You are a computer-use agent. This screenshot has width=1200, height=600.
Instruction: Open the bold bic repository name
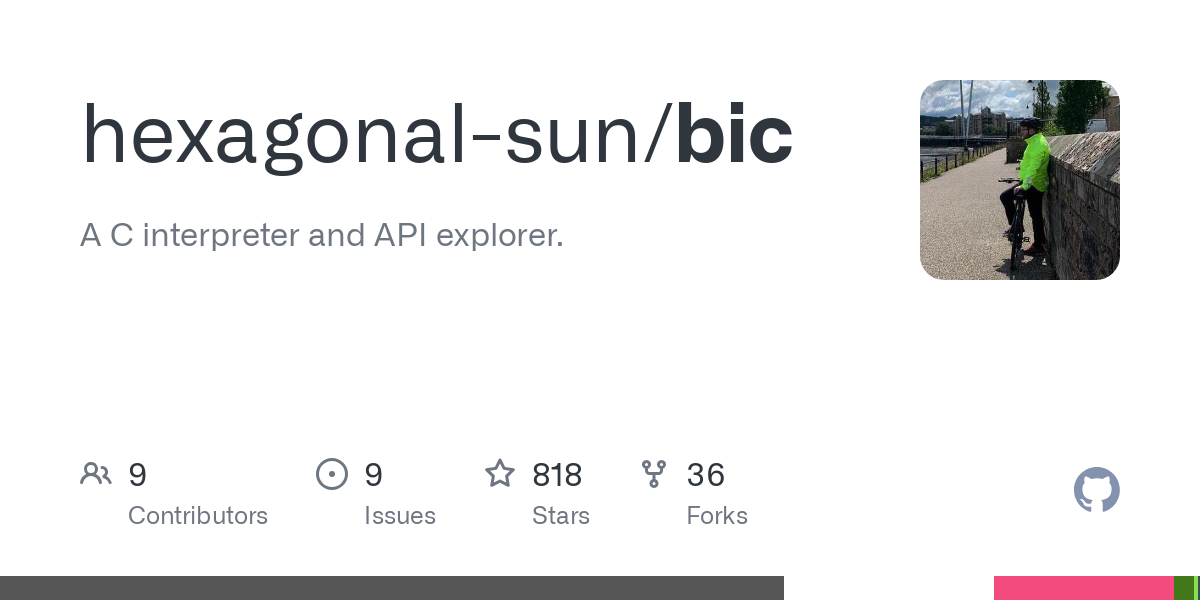click(734, 135)
